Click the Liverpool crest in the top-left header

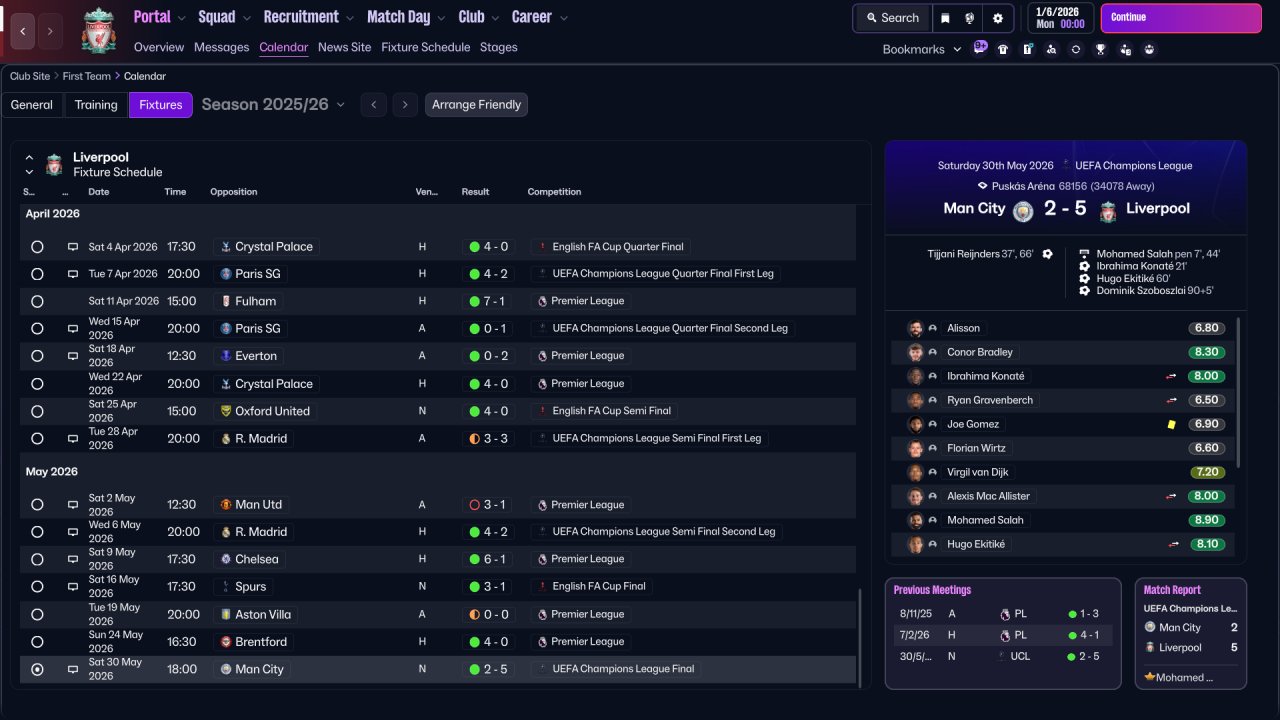[98, 30]
